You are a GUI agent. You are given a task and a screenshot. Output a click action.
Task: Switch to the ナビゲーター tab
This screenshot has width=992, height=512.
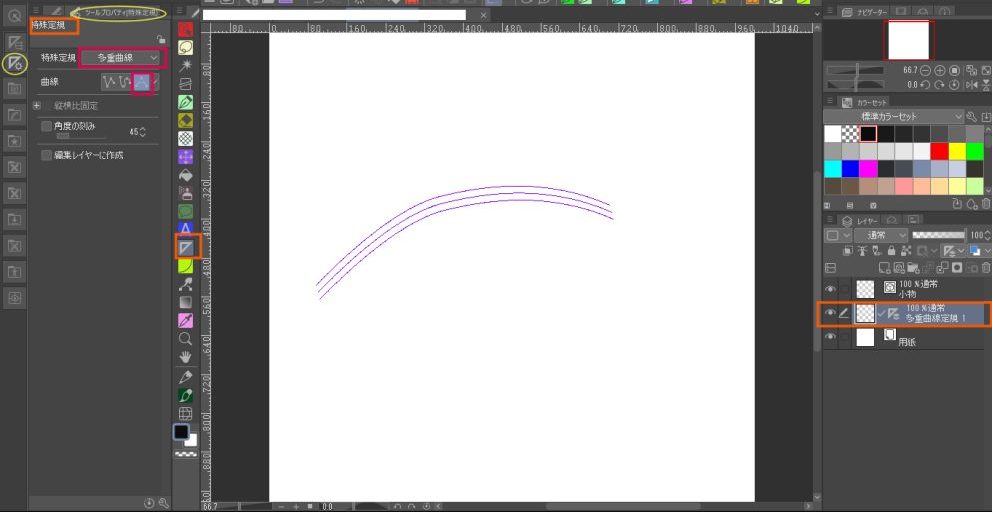coord(865,11)
